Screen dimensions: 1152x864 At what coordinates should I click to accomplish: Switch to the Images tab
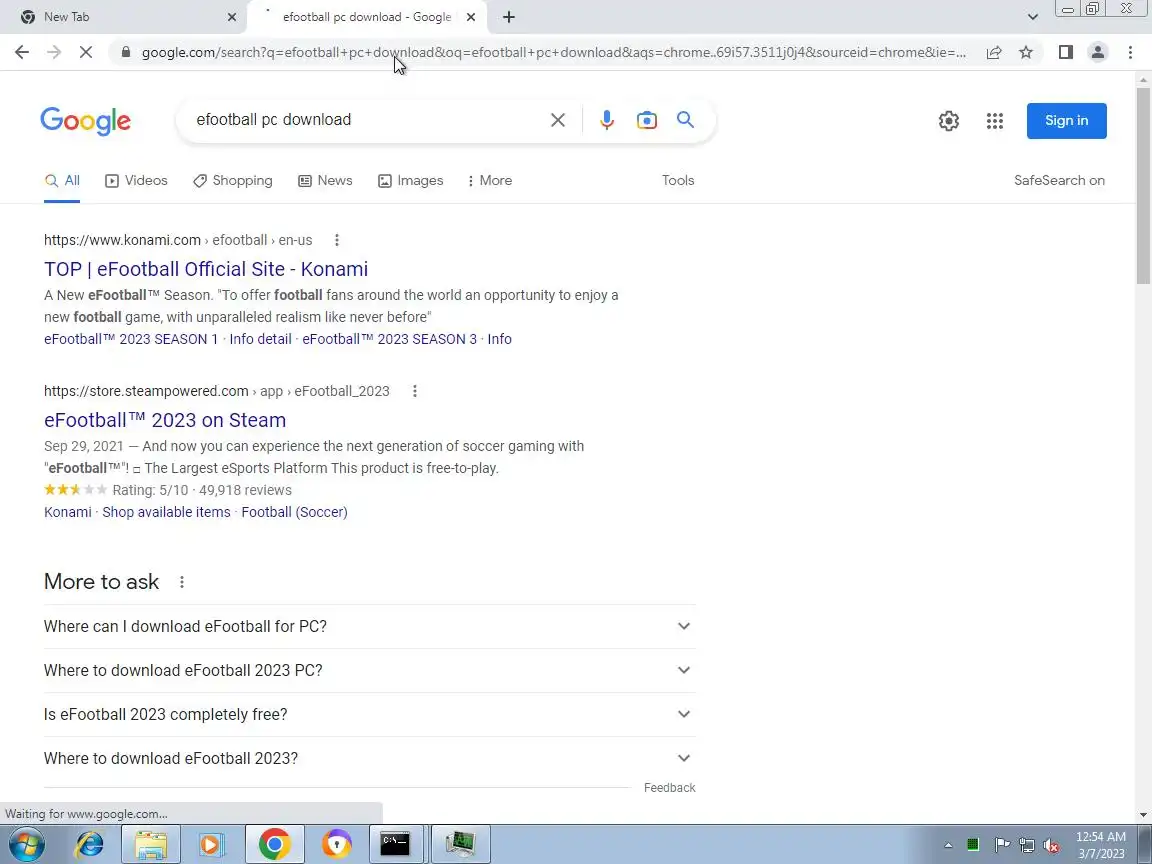(410, 181)
